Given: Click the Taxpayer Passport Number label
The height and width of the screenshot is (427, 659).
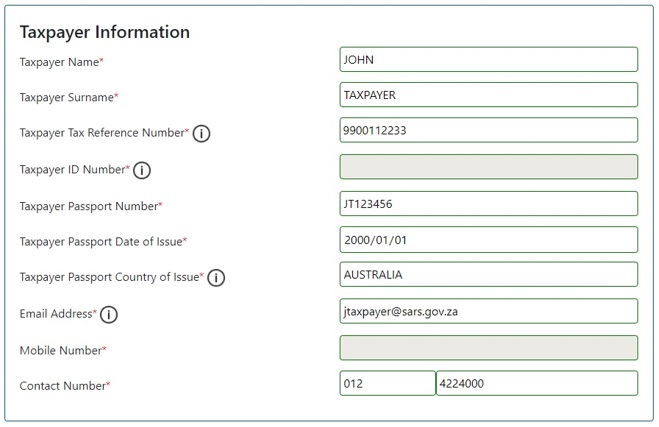Looking at the screenshot, I should pyautogui.click(x=91, y=206).
